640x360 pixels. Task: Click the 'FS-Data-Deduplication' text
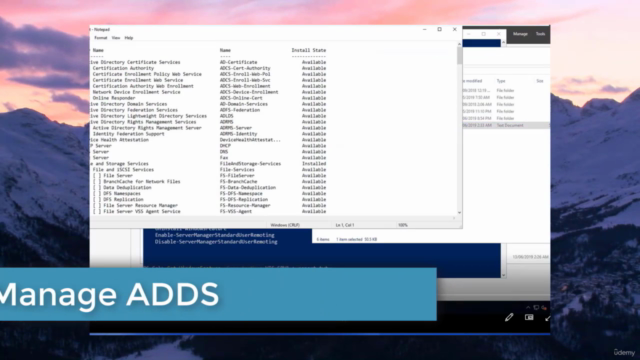click(248, 188)
